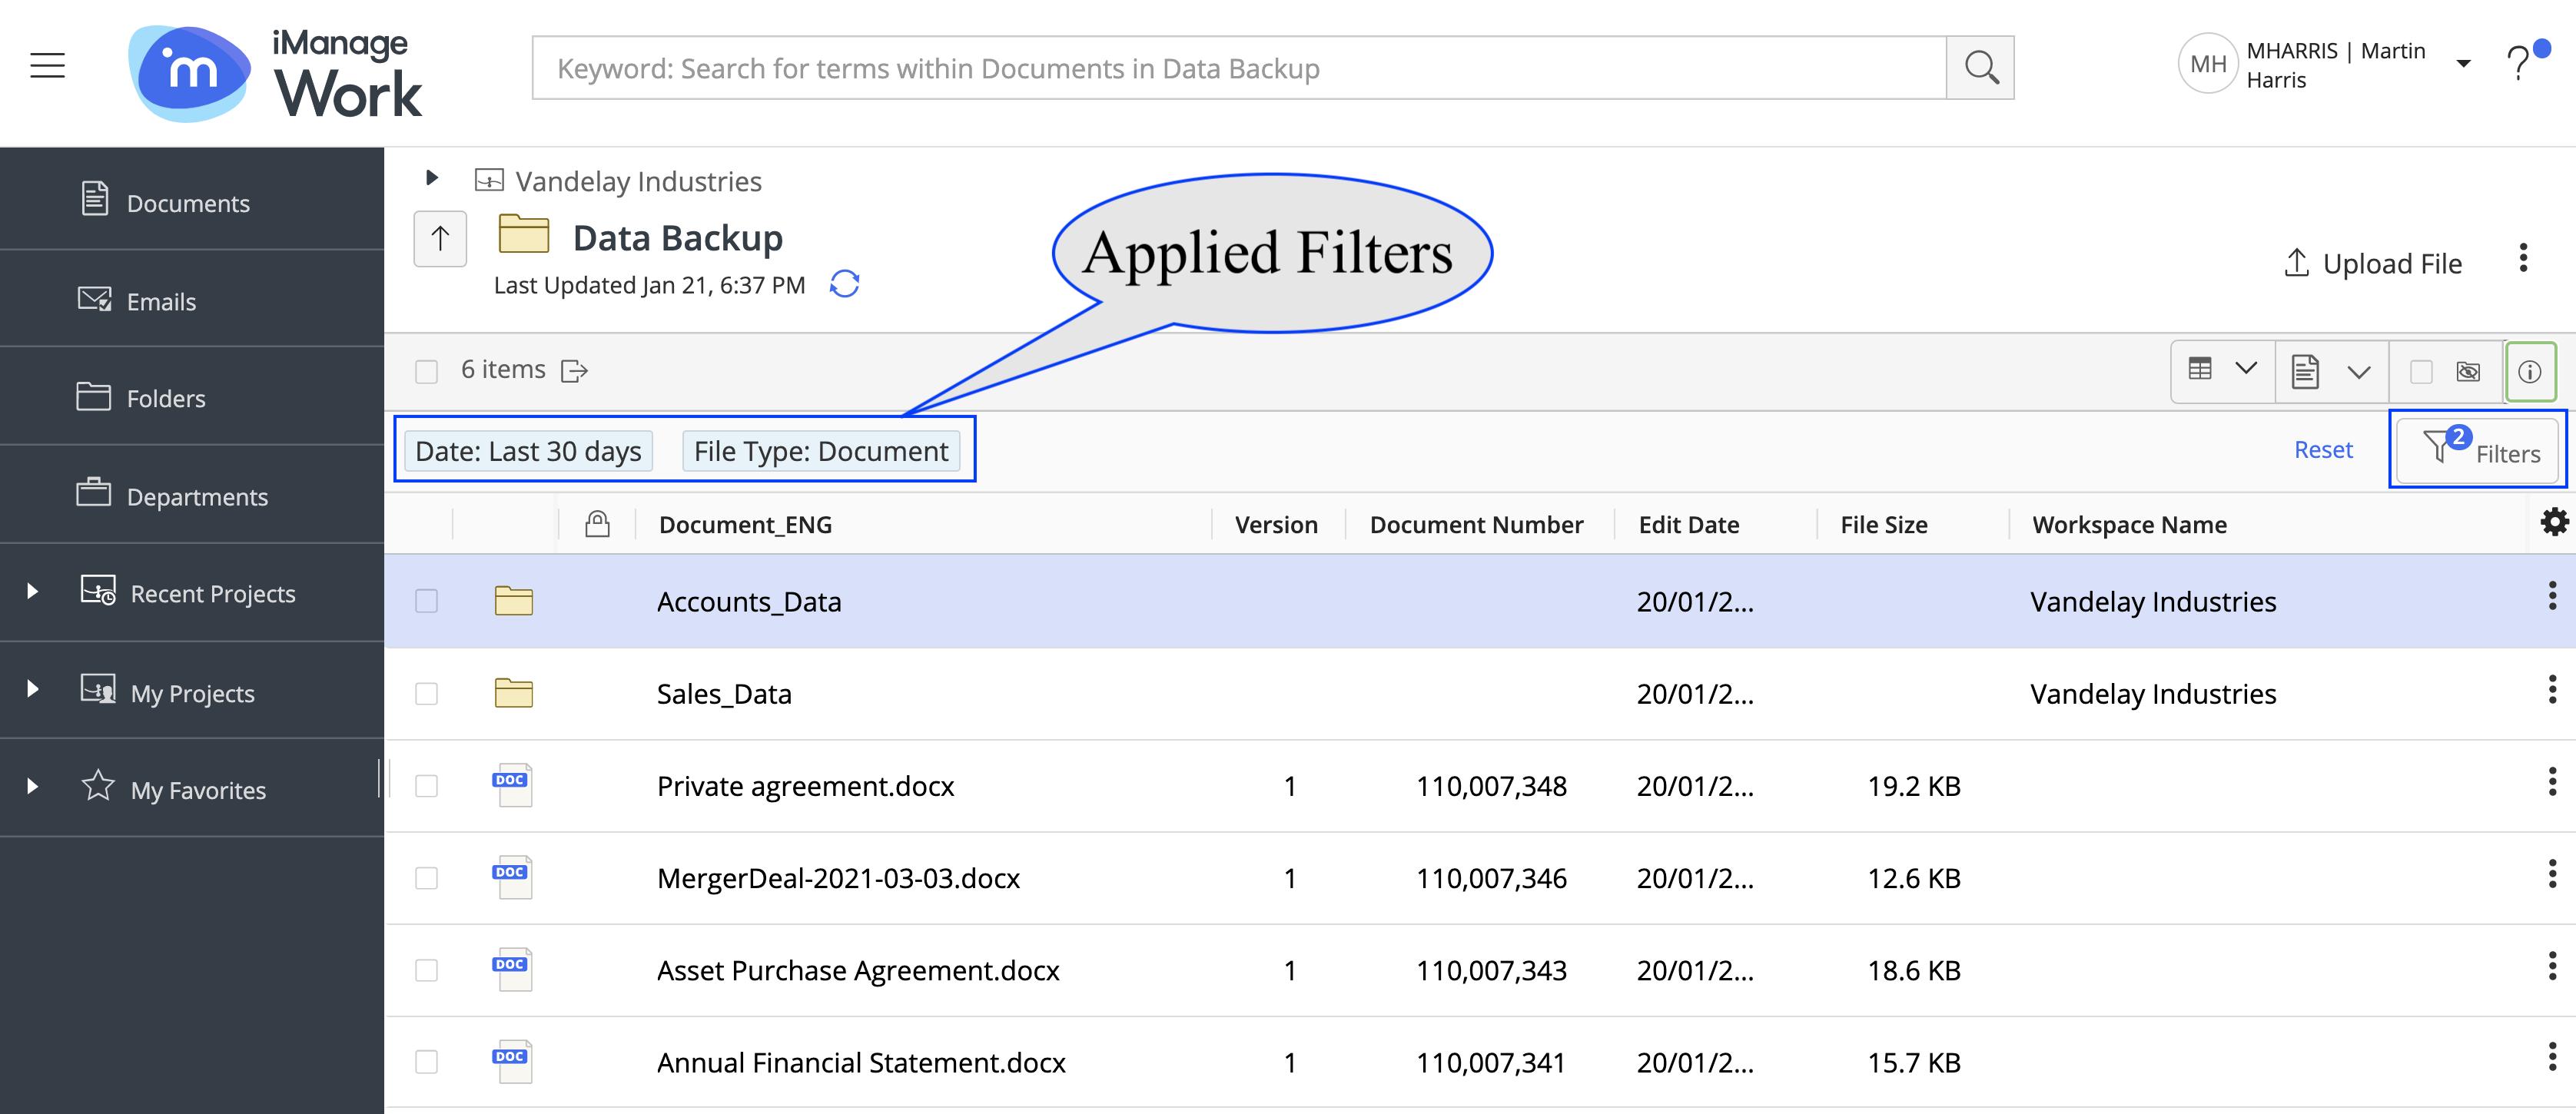This screenshot has width=2576, height=1114.
Task: Click the export icon beside 6 items
Action: (x=574, y=371)
